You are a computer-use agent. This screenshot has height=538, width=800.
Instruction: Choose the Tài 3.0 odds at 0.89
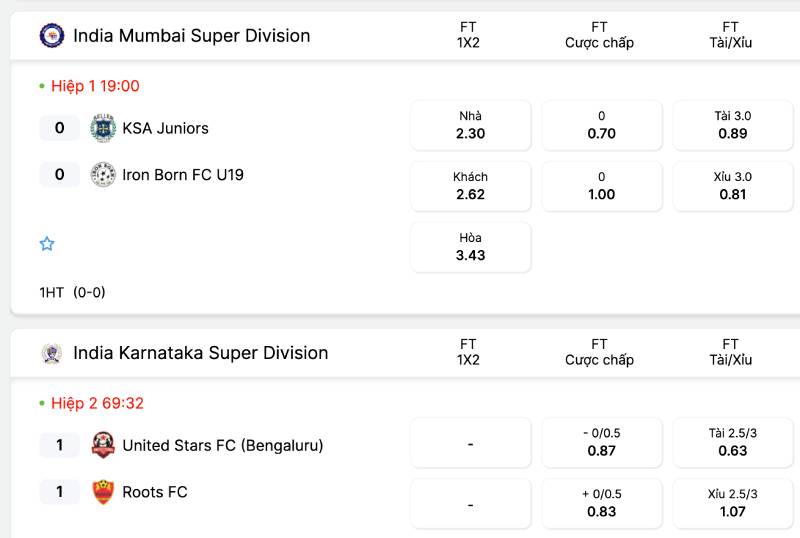pyautogui.click(x=732, y=125)
